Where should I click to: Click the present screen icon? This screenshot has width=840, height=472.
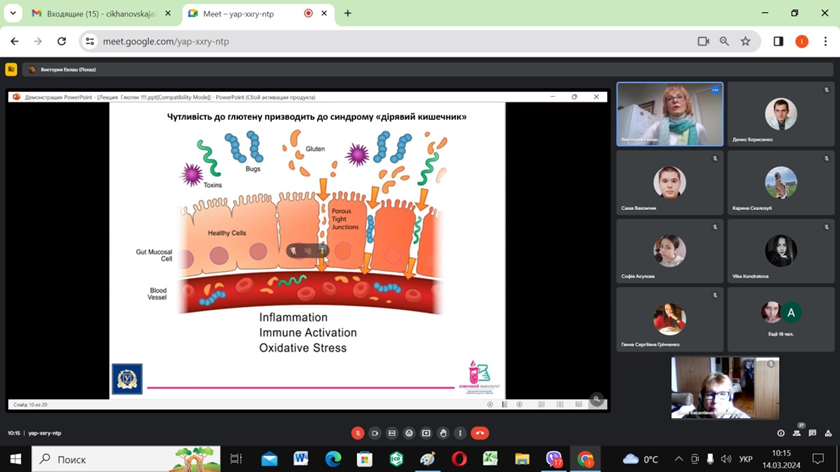[427, 433]
